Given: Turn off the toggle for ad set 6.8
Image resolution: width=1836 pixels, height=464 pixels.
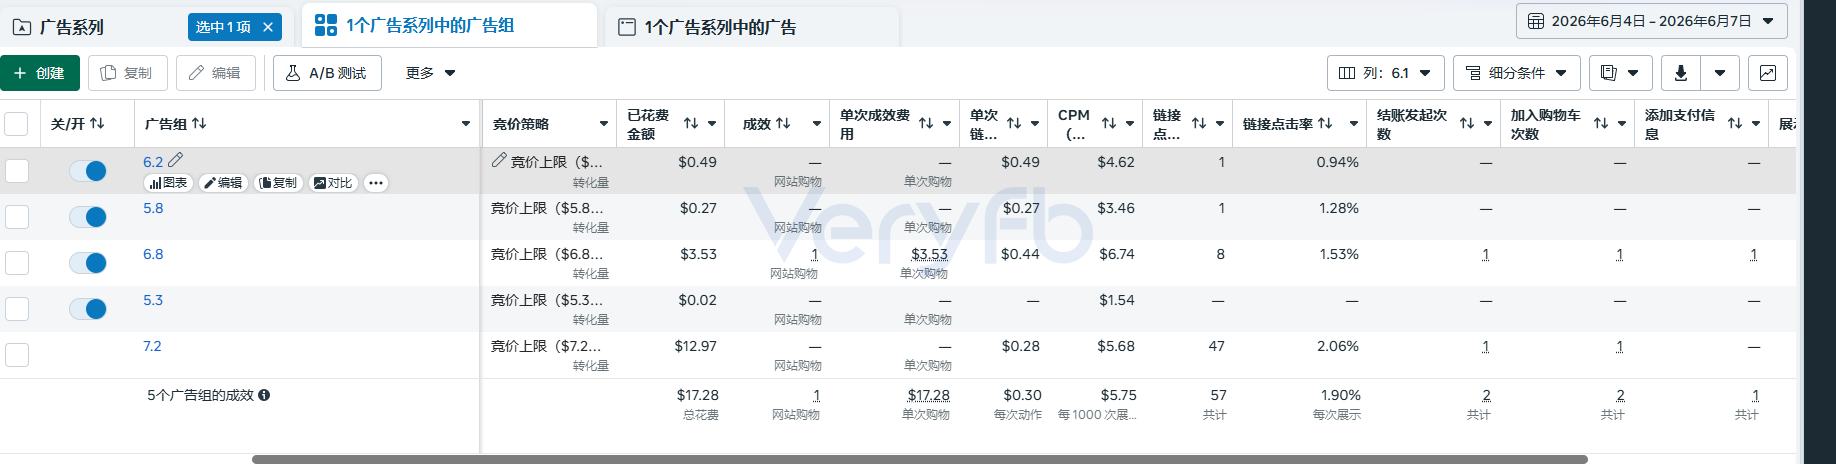Looking at the screenshot, I should point(88,263).
